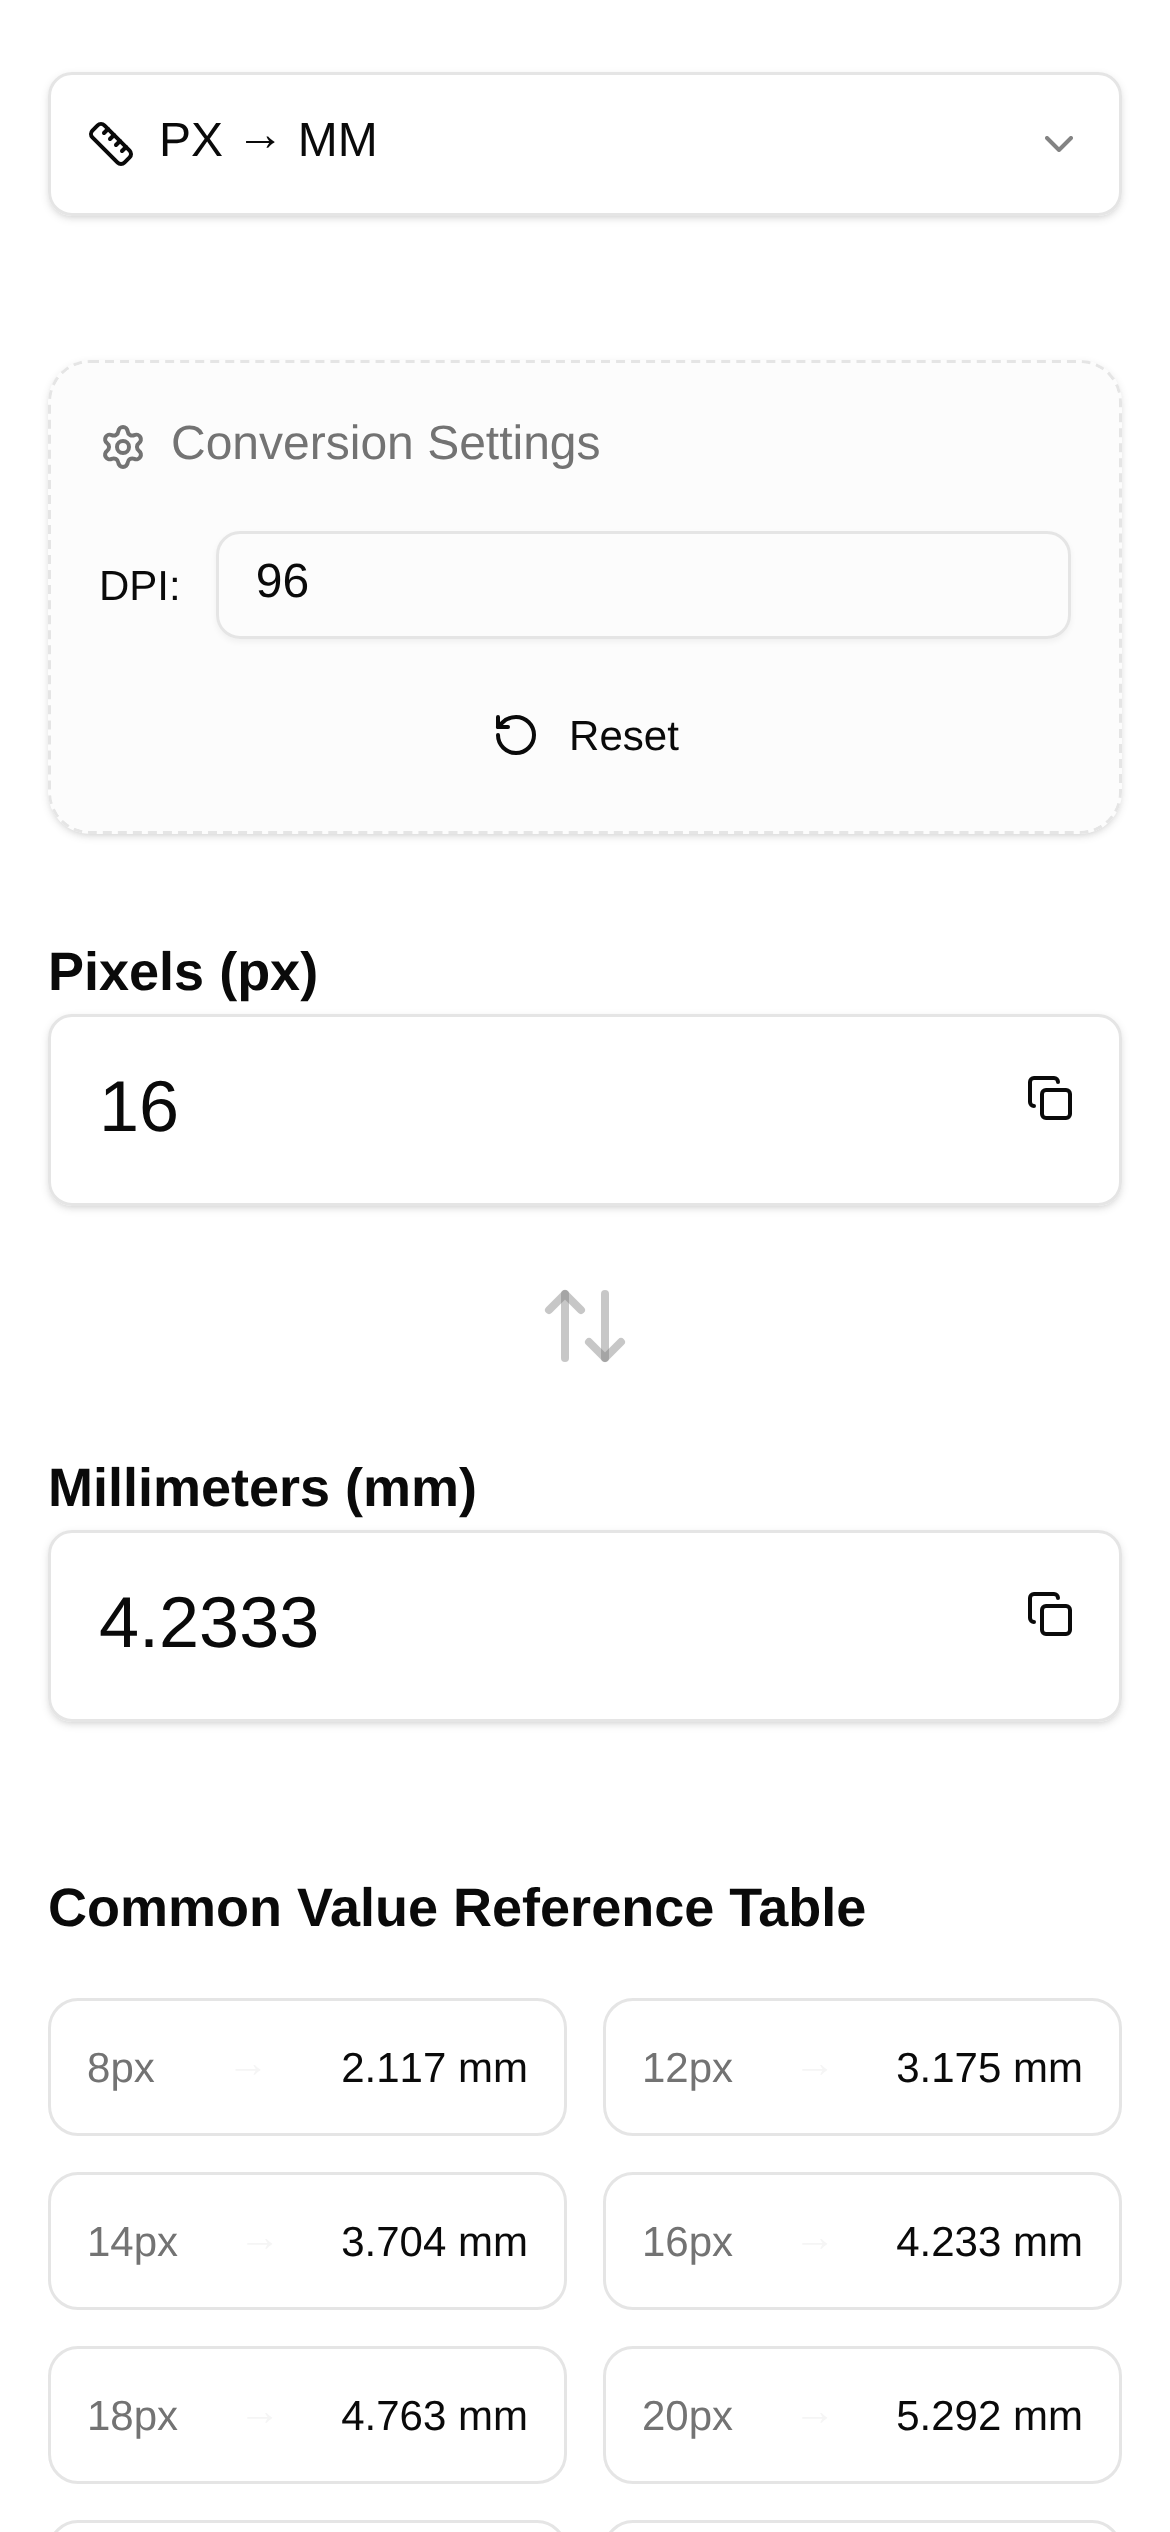This screenshot has width=1170, height=2532.
Task: Click the Conversion Settings heading
Action: [385, 443]
